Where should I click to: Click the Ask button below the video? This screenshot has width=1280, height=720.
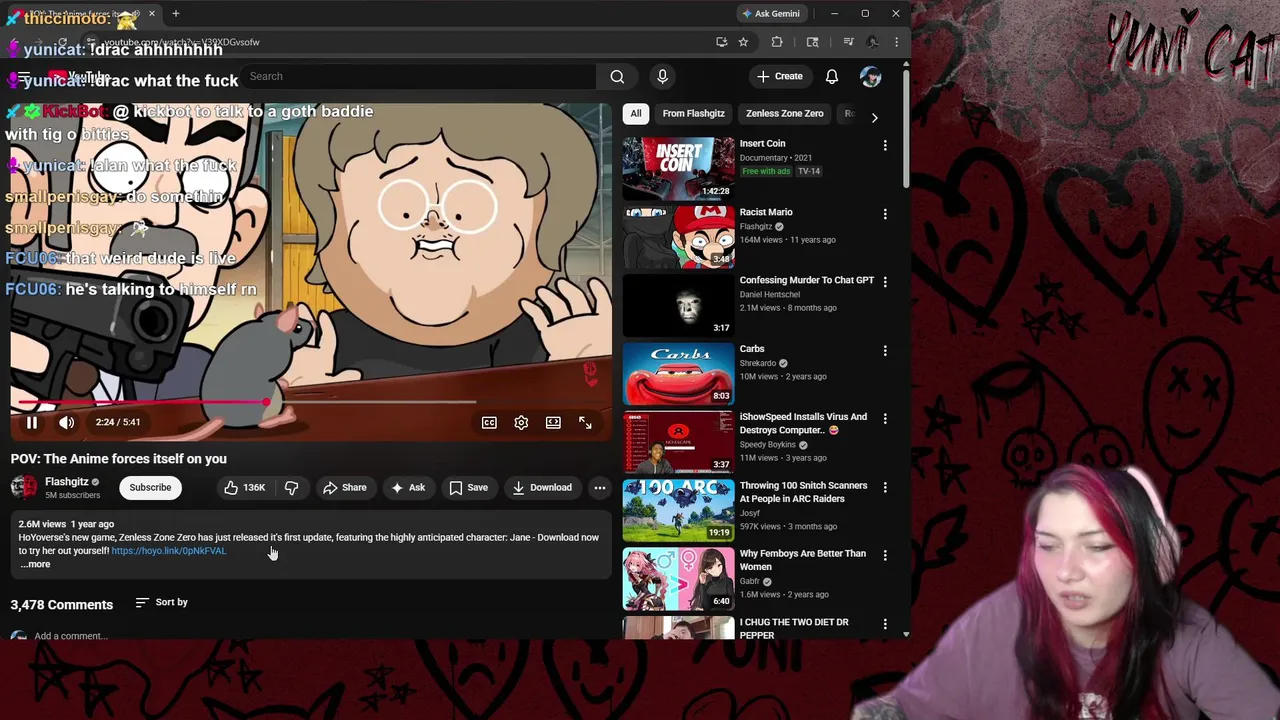408,488
